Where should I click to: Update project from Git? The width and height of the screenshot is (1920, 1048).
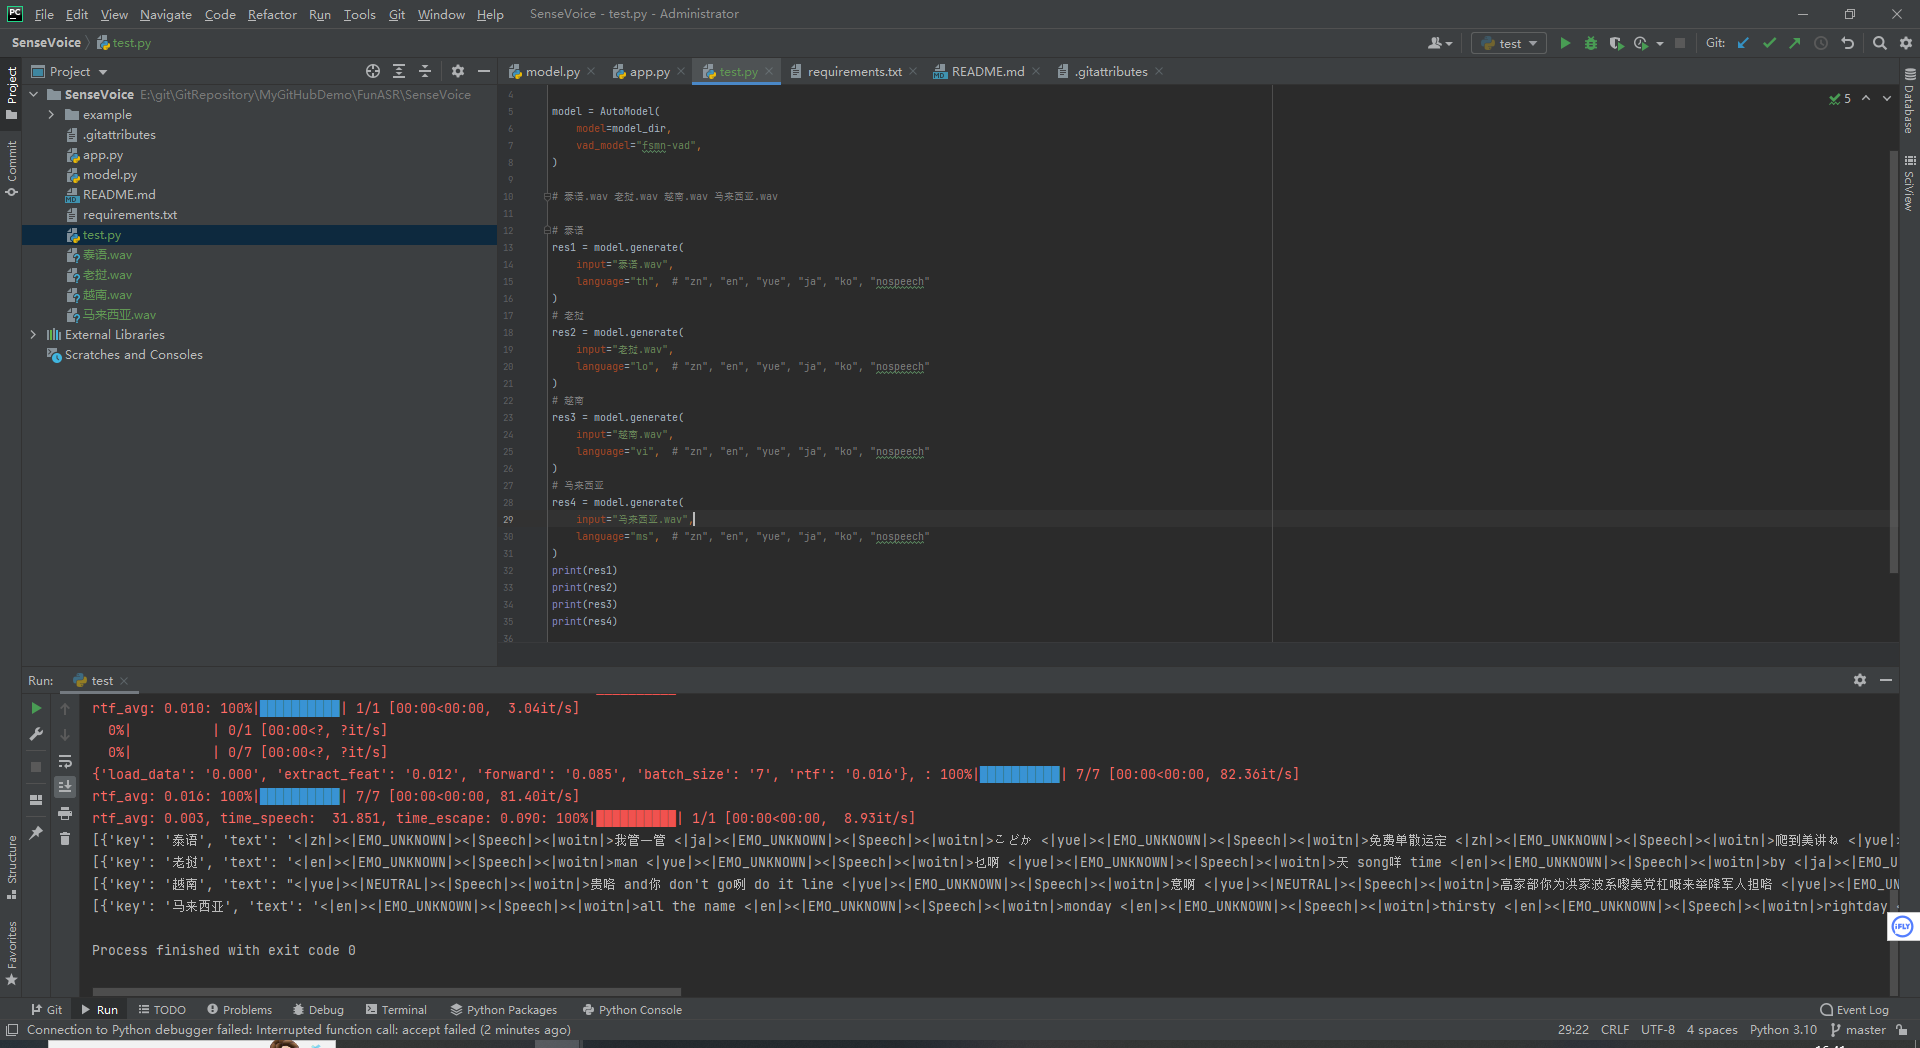(1743, 43)
